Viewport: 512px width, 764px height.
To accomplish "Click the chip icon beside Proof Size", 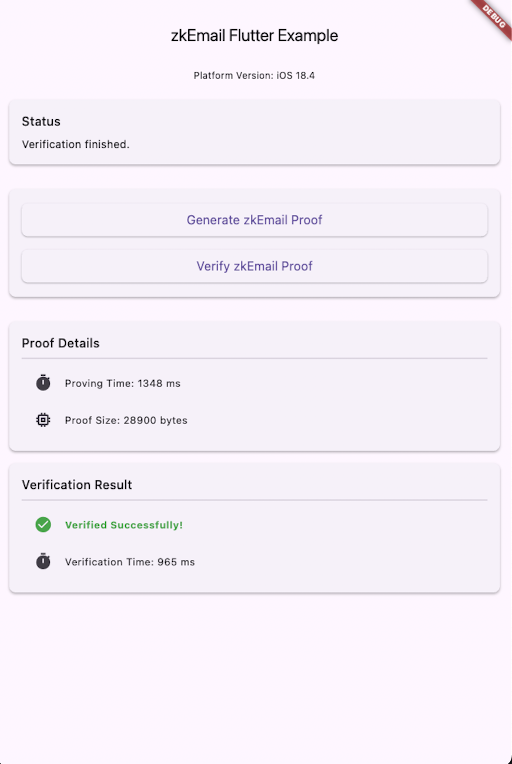I will pos(43,420).
